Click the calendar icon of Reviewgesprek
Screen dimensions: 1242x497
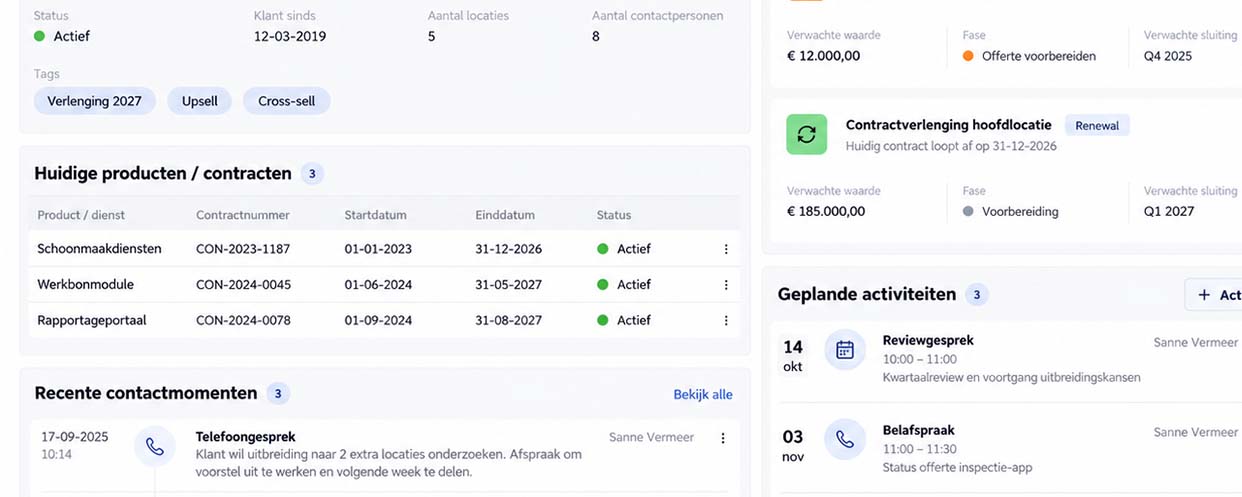[845, 350]
